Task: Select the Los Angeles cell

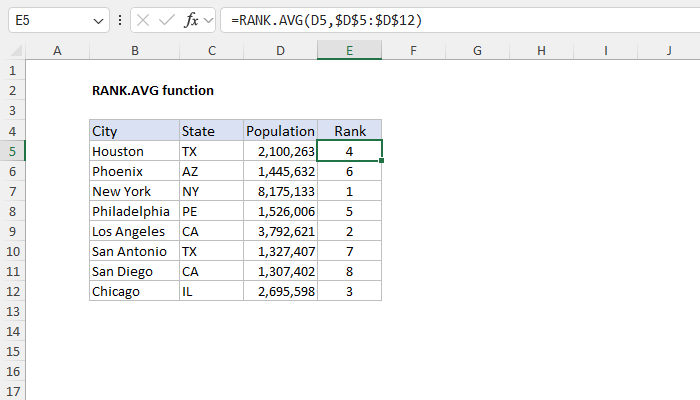Action: pos(134,231)
